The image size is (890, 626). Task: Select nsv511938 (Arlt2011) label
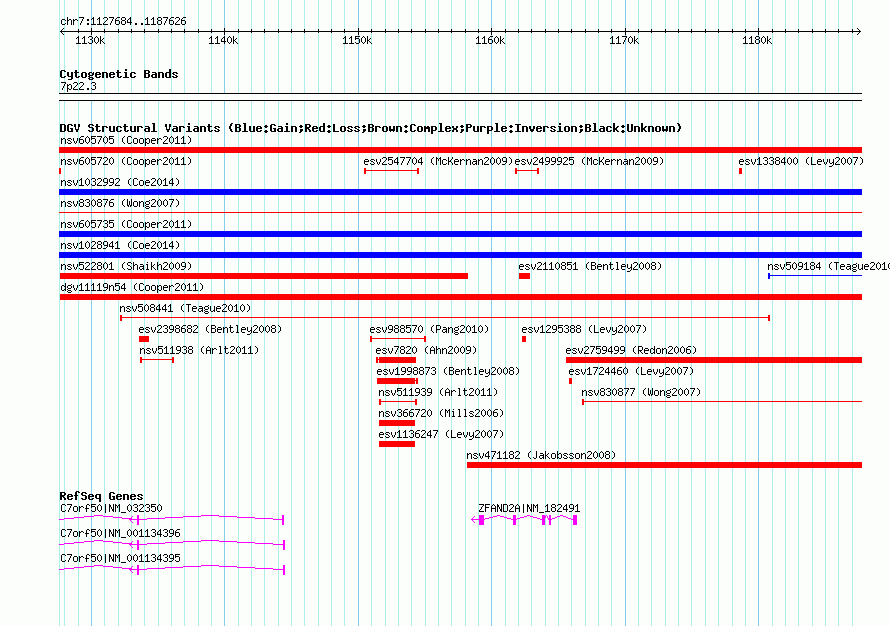tap(199, 350)
